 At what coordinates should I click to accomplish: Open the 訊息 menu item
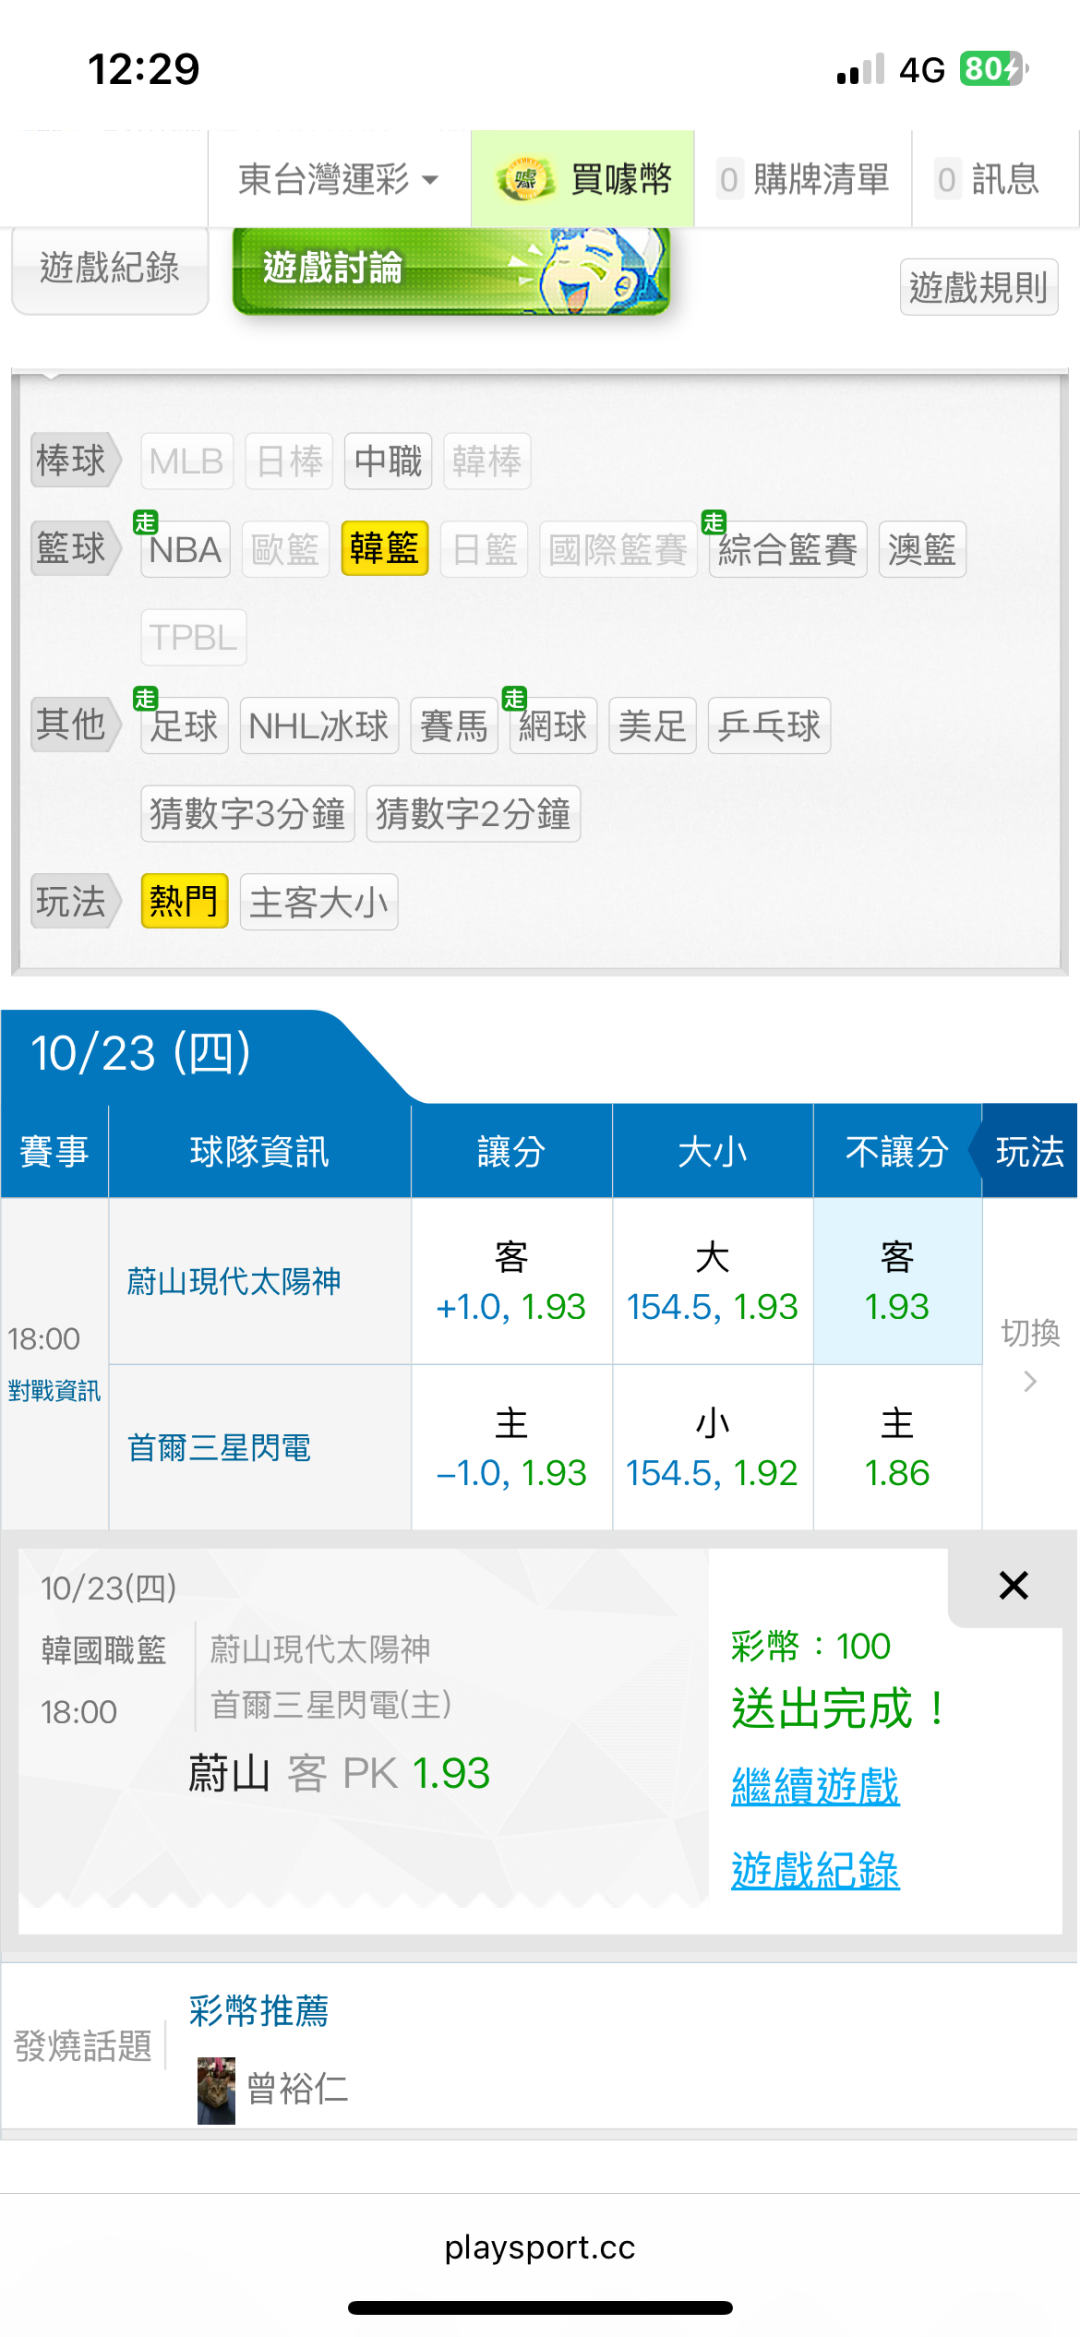pos(989,180)
